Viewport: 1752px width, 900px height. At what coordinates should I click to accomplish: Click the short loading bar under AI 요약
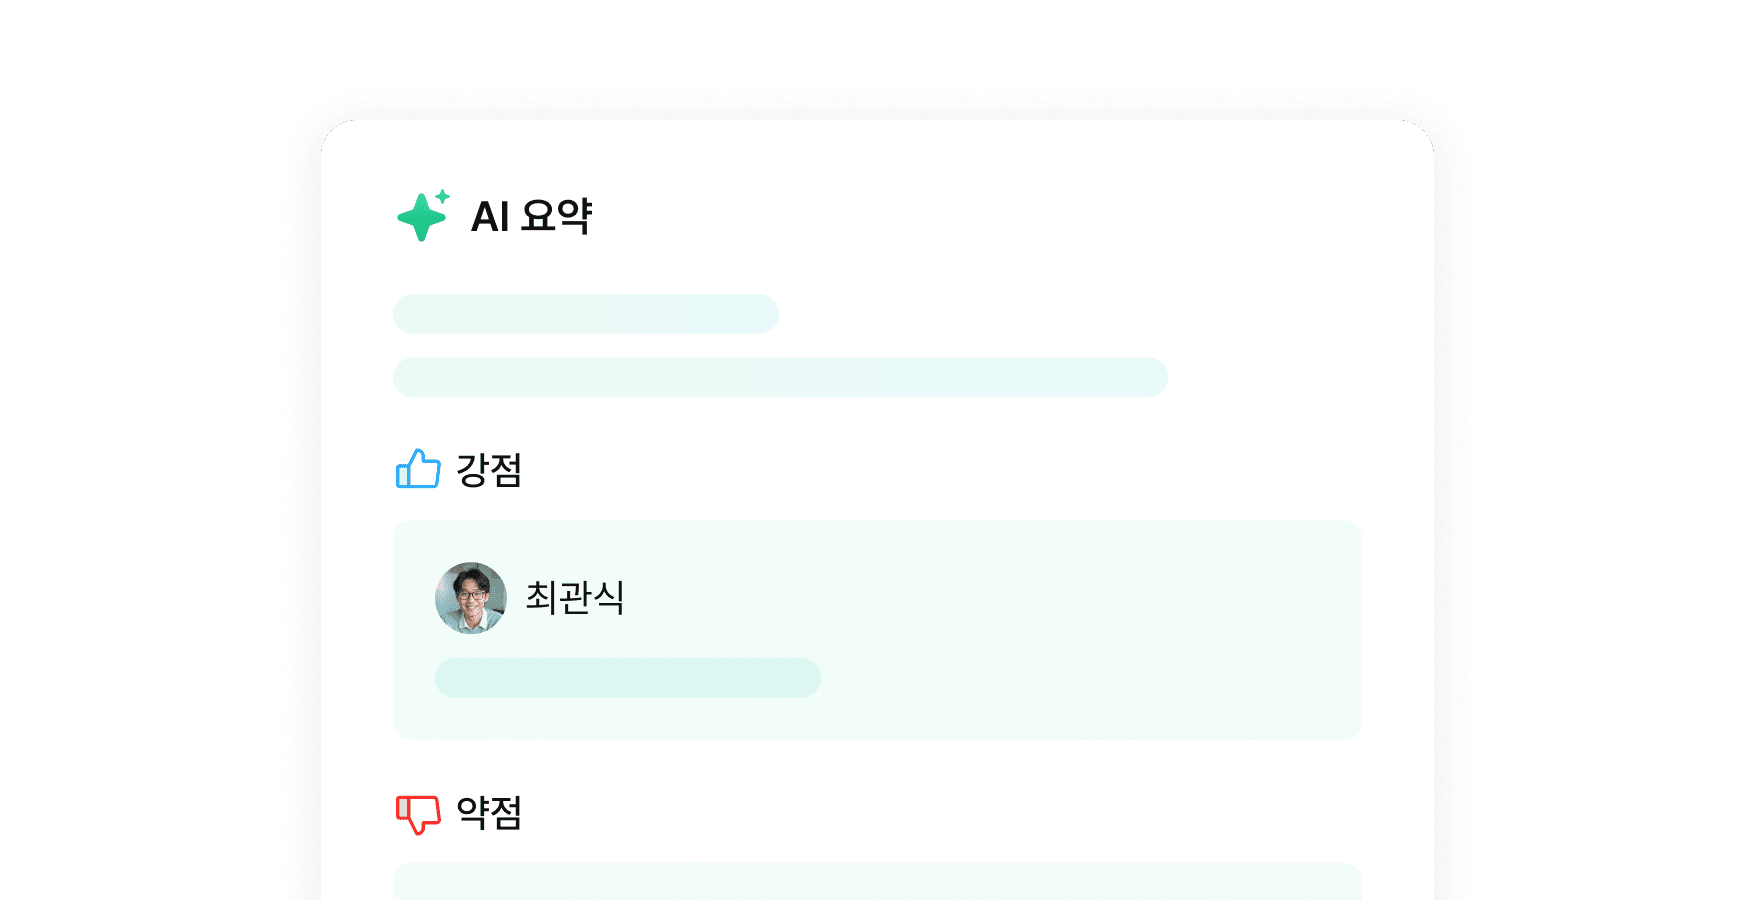[586, 314]
